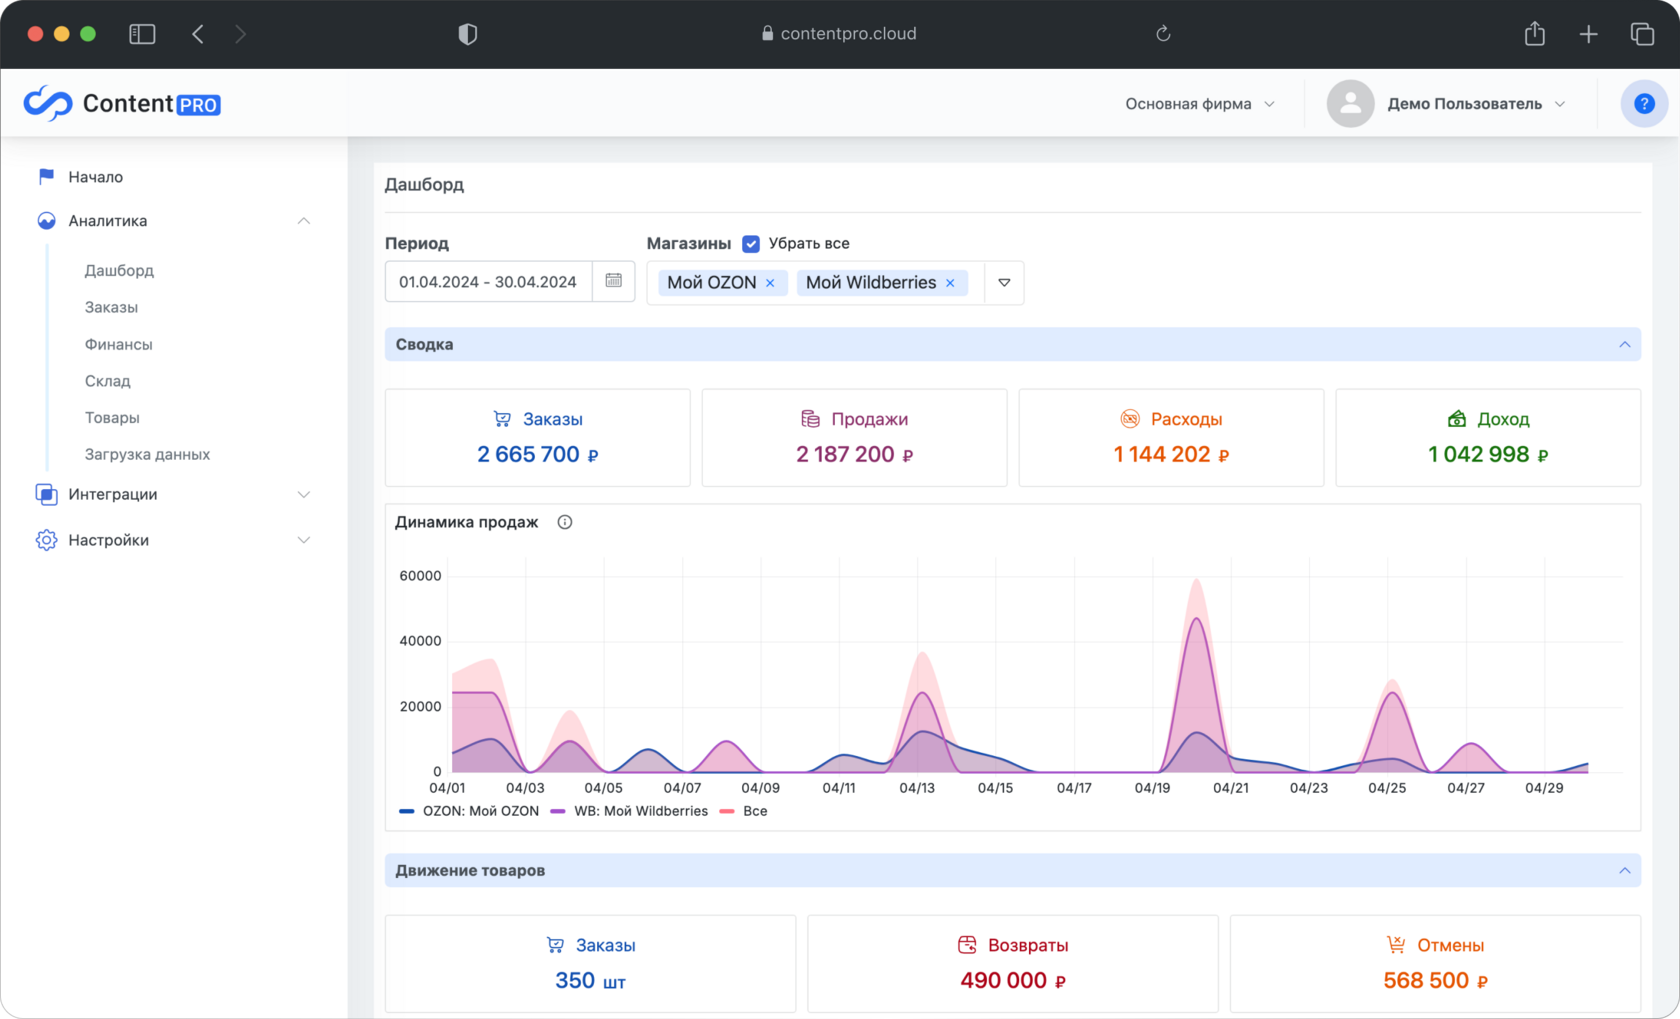Expand the Настройки sidebar section
Viewport: 1680px width, 1019px height.
coord(304,540)
